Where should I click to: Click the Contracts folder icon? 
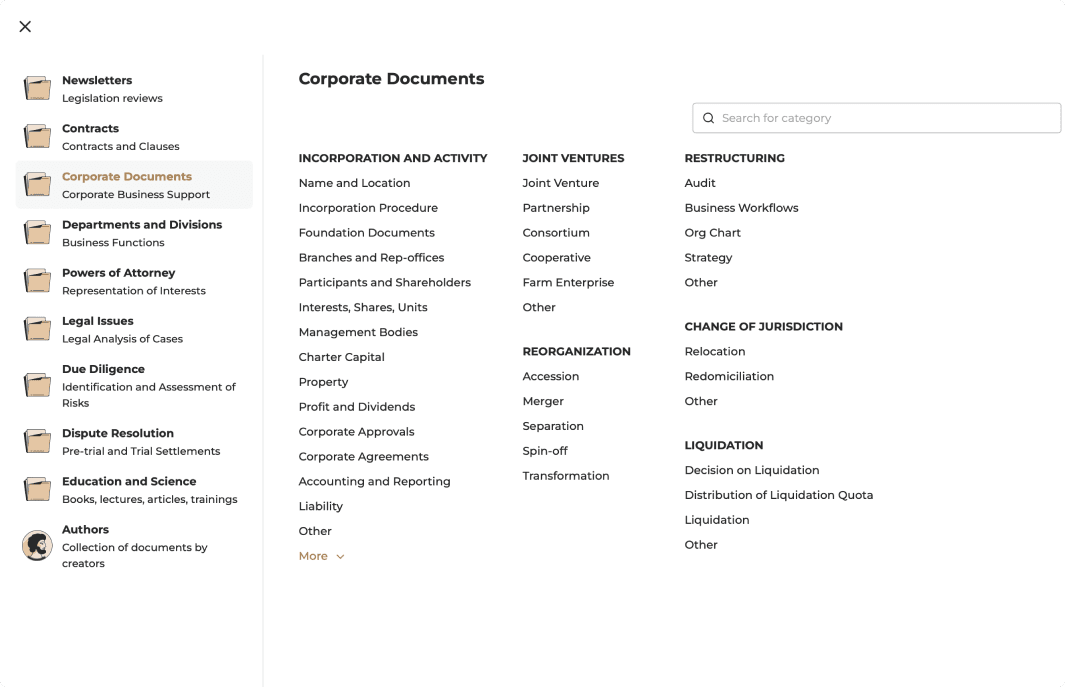click(x=37, y=136)
